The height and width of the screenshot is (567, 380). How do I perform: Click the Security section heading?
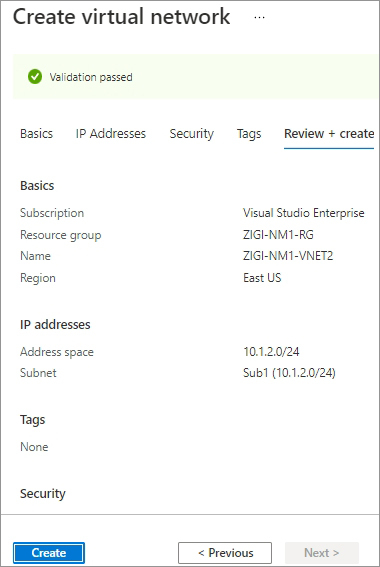point(43,494)
